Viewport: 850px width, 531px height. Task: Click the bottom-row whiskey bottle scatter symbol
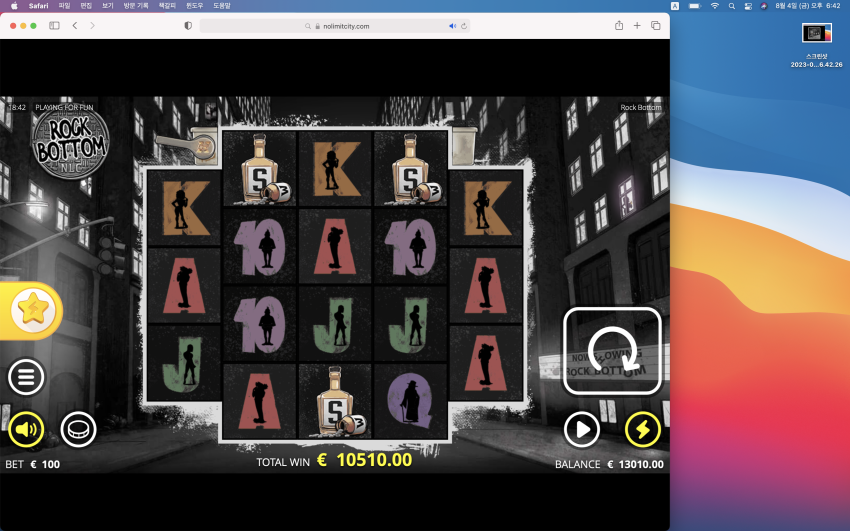pos(336,401)
